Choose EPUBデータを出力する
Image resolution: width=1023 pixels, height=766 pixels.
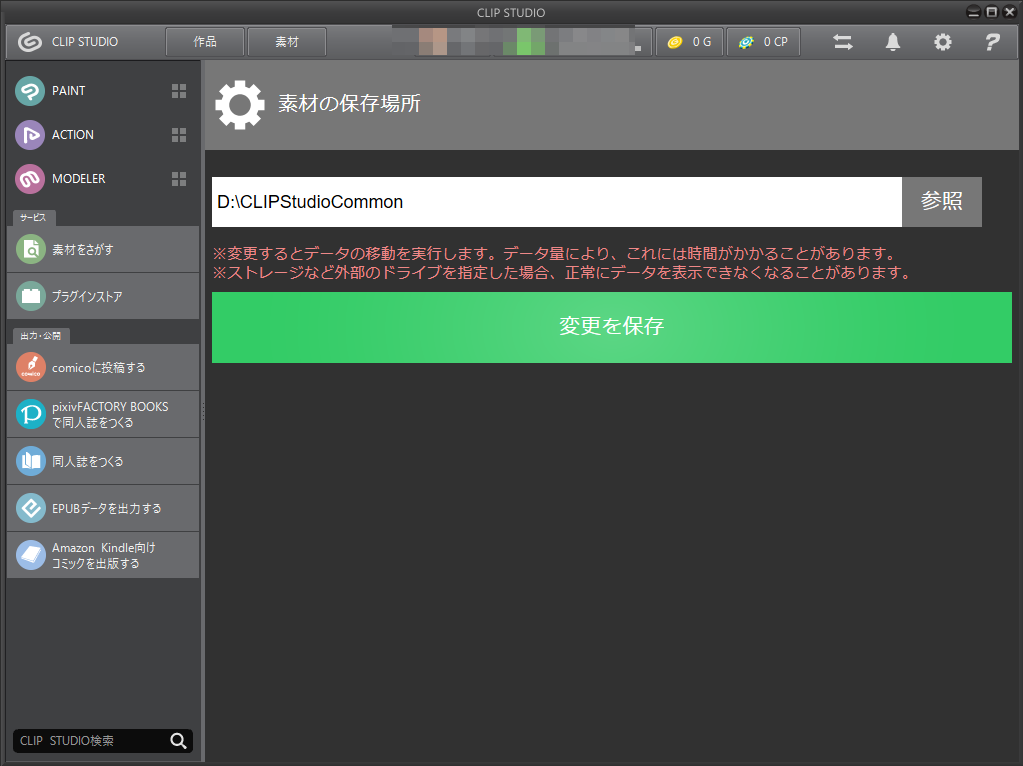103,508
